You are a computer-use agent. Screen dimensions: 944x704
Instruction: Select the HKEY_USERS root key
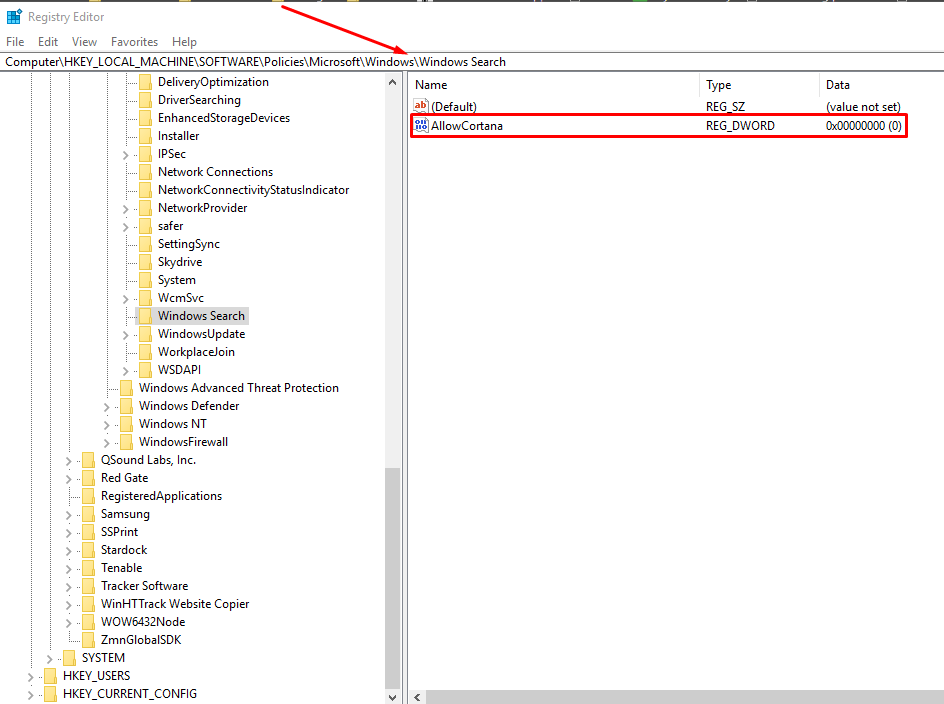(x=96, y=676)
